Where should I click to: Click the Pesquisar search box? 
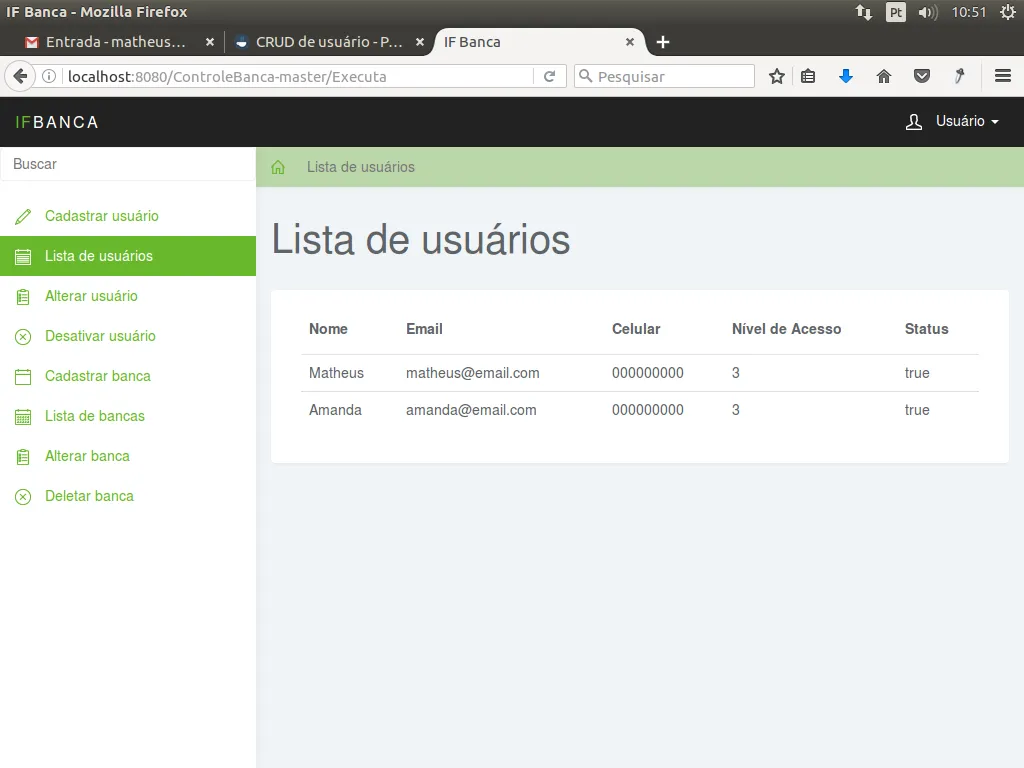click(x=664, y=76)
